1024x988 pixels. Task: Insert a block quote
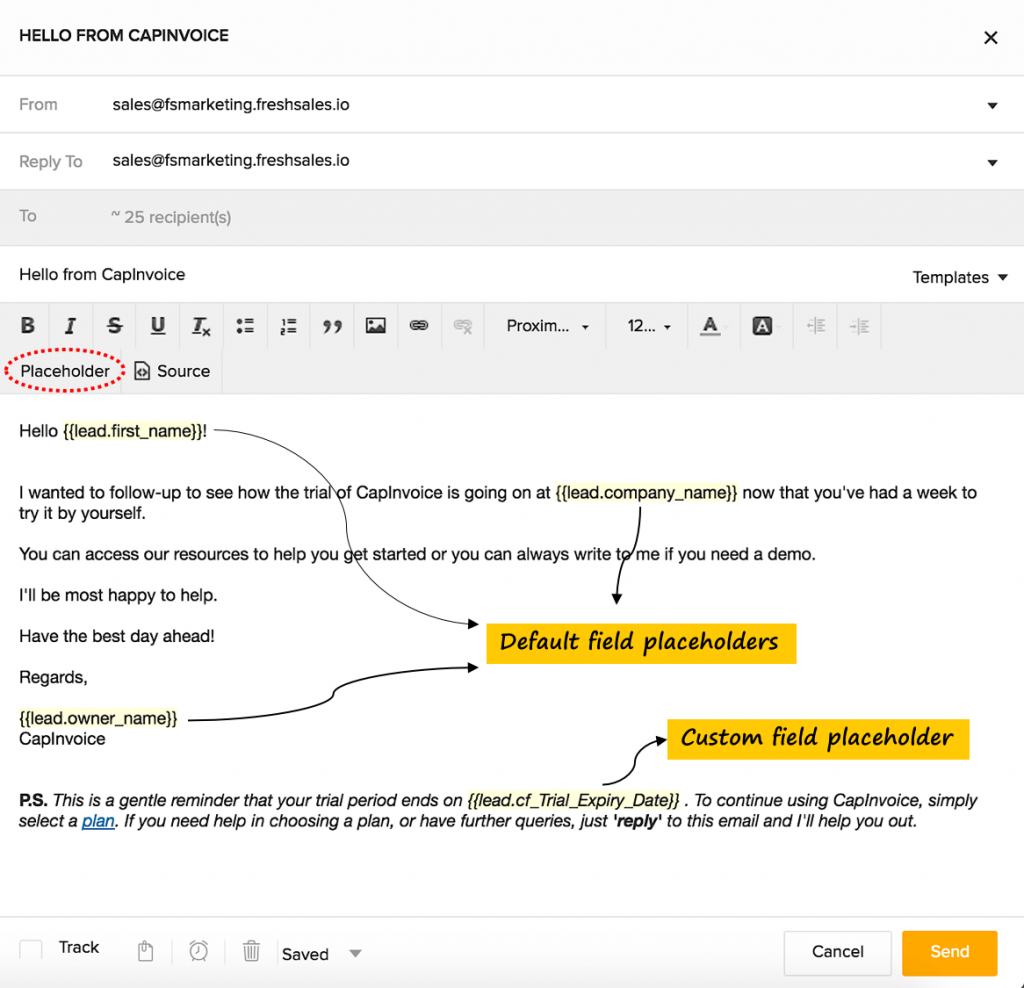(332, 326)
